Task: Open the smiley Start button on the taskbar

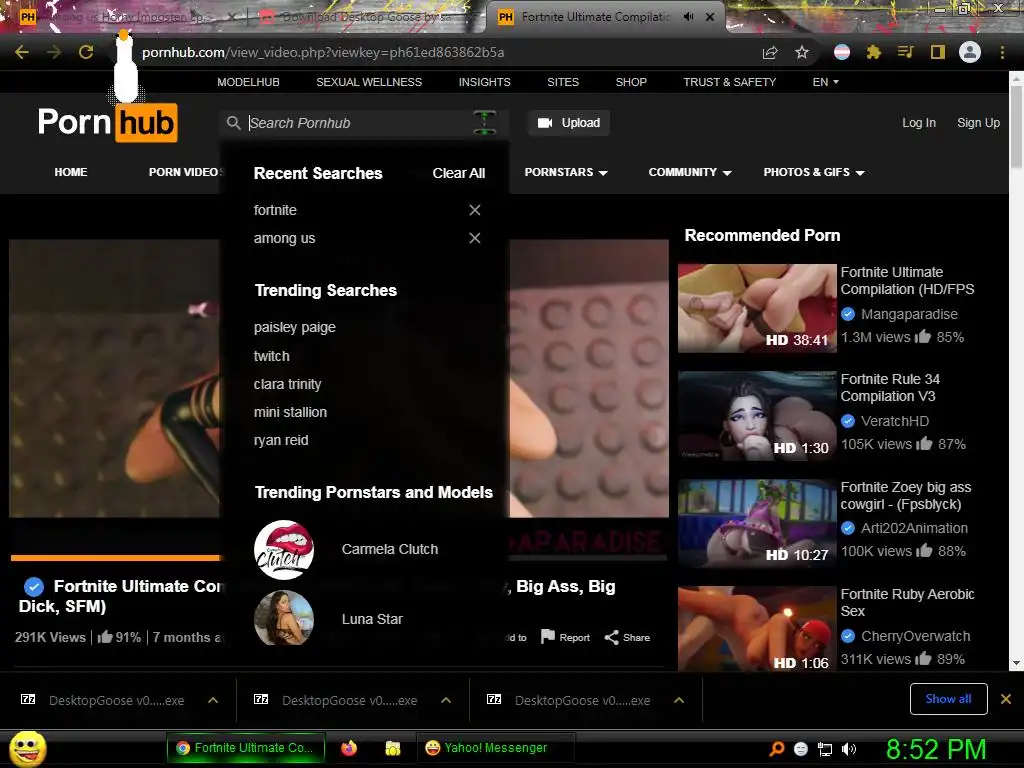Action: tap(27, 748)
